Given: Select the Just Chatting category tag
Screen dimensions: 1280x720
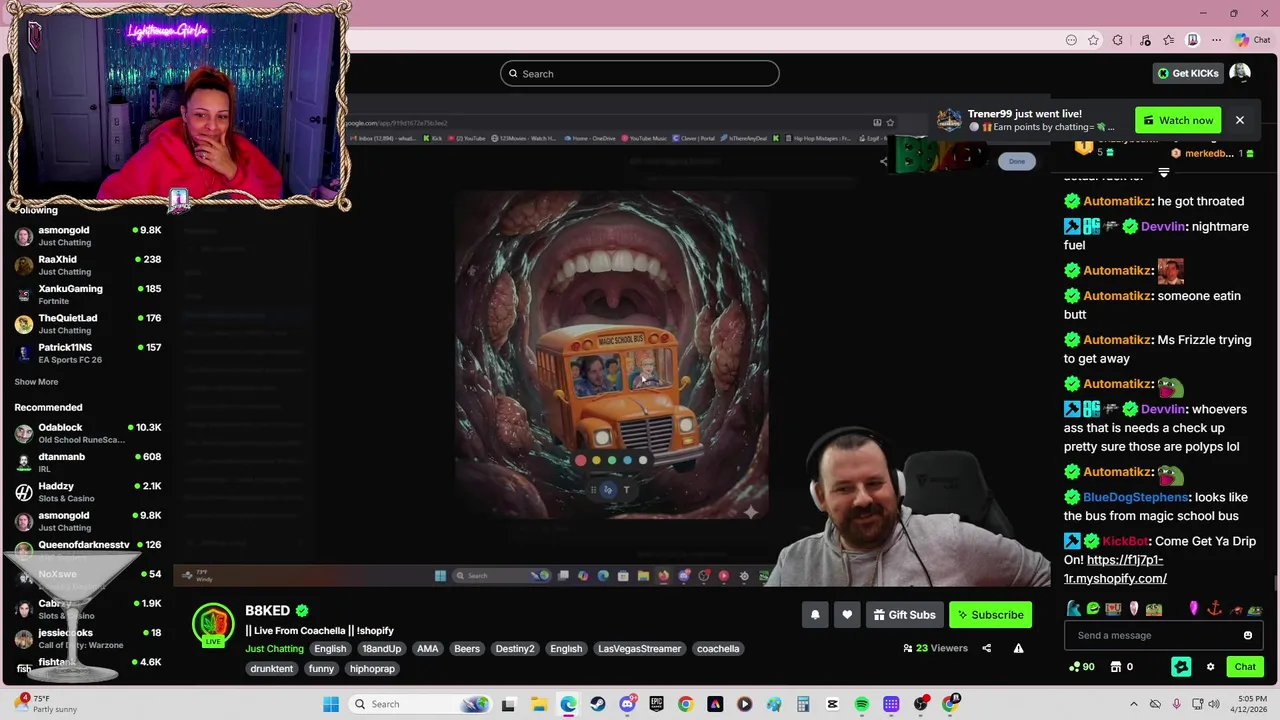Looking at the screenshot, I should [274, 649].
